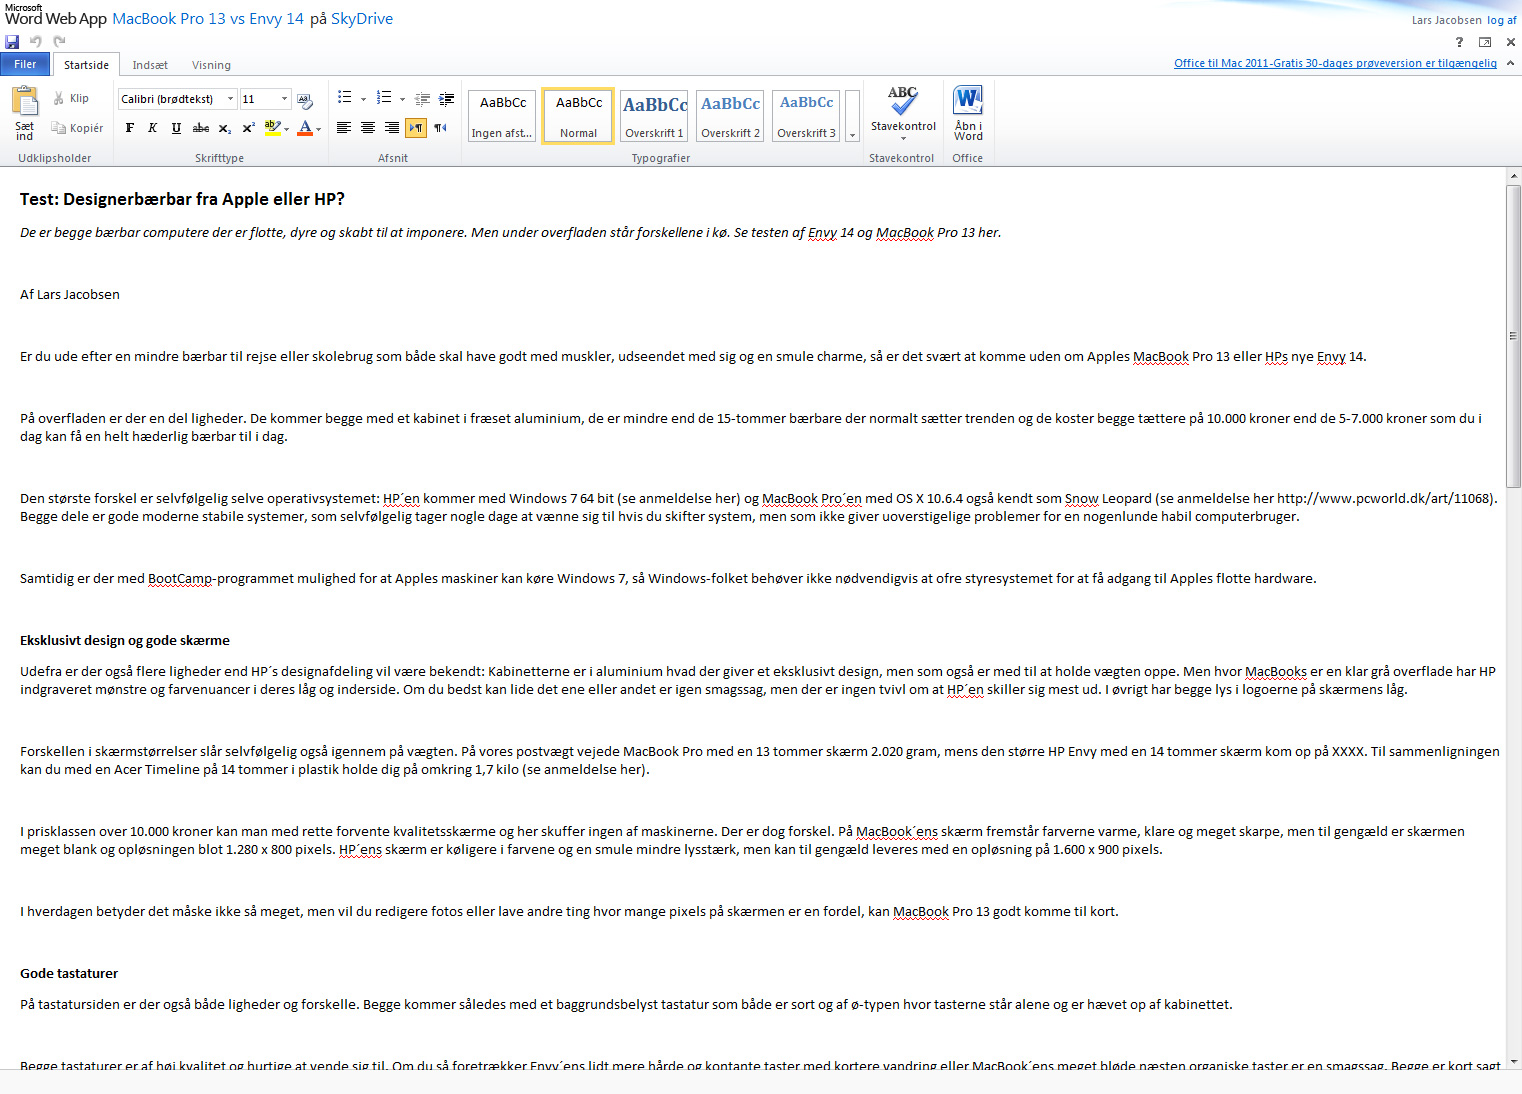Align text to the right
1522x1094 pixels.
(392, 128)
